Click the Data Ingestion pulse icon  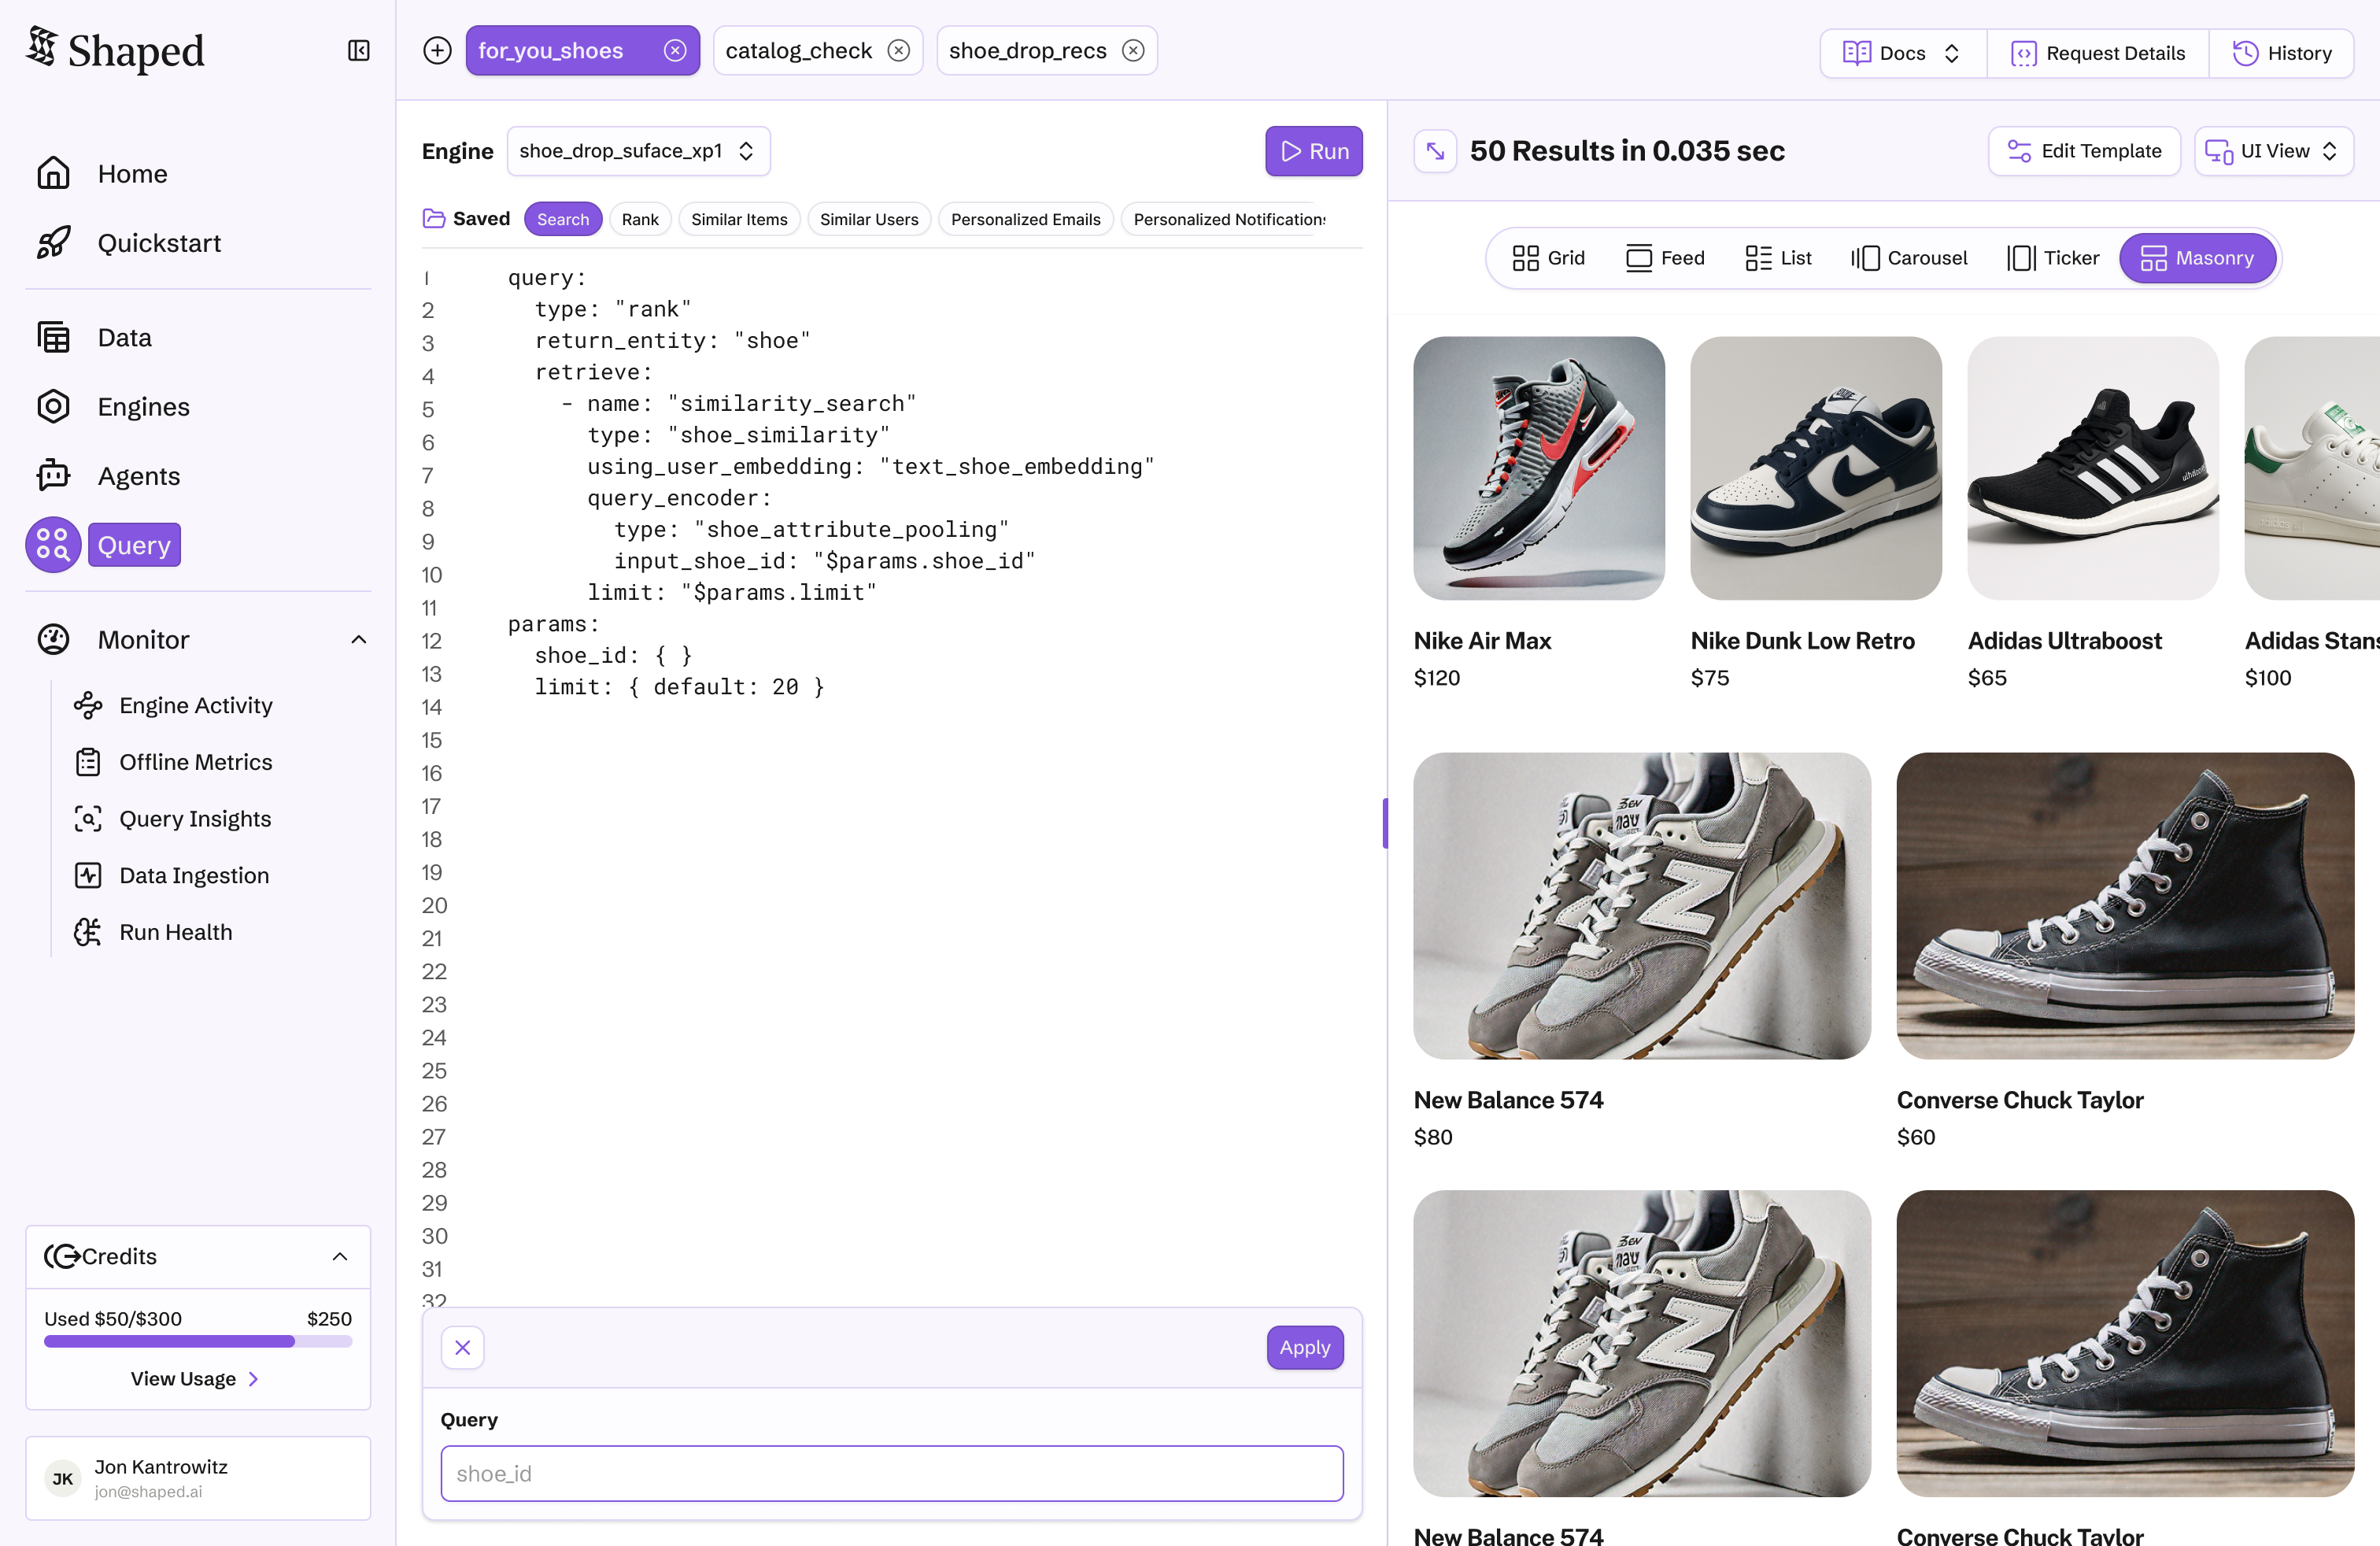(x=88, y=875)
